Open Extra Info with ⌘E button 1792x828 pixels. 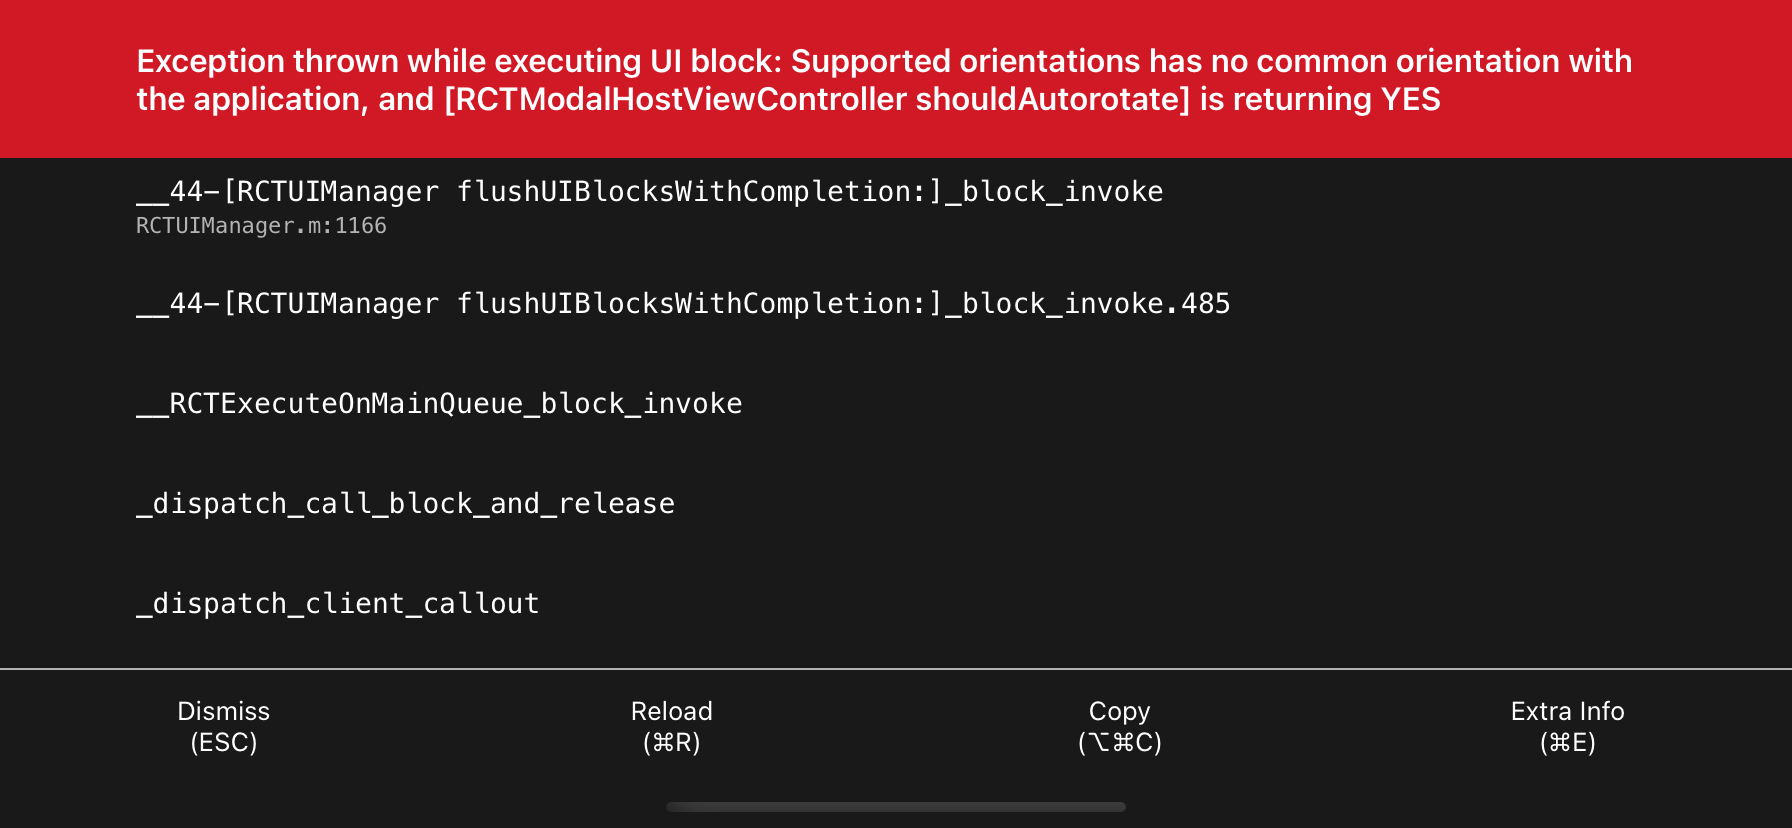click(1567, 726)
